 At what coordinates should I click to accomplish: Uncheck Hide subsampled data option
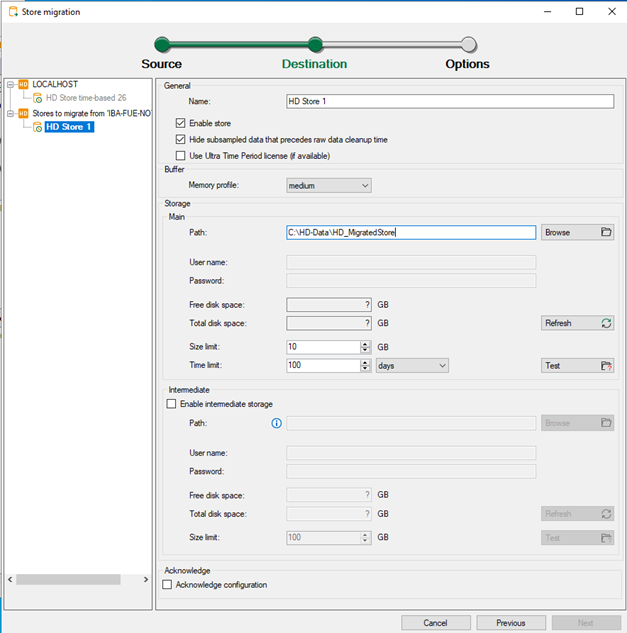pyautogui.click(x=181, y=139)
